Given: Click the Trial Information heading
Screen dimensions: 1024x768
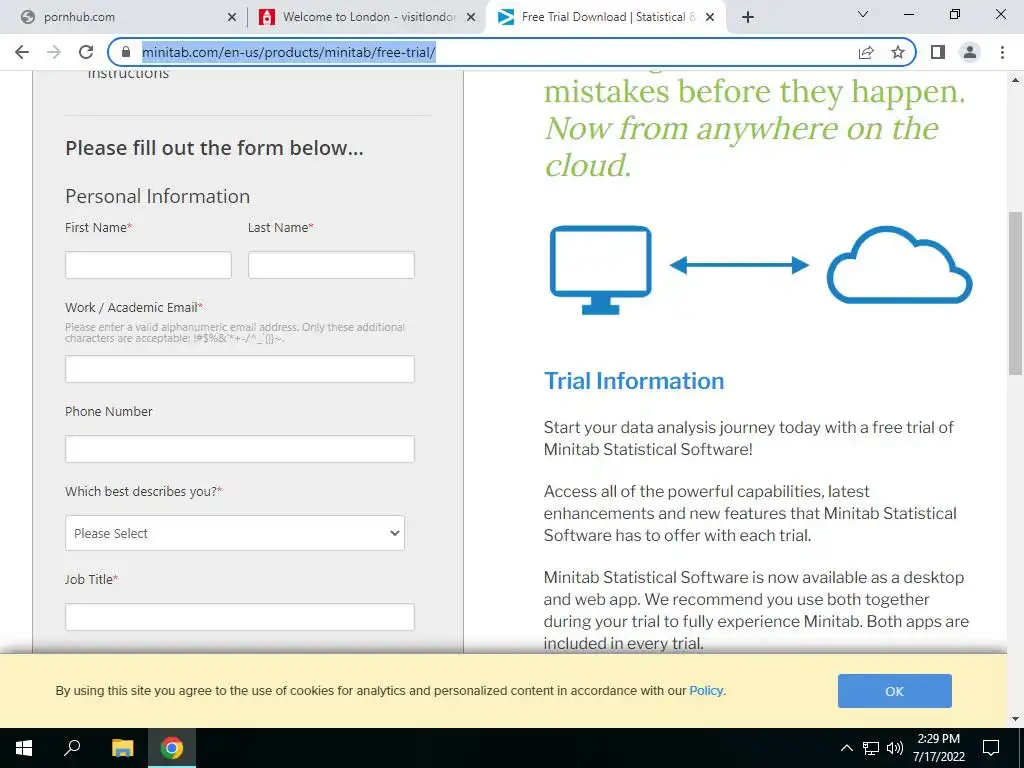Looking at the screenshot, I should point(634,381).
